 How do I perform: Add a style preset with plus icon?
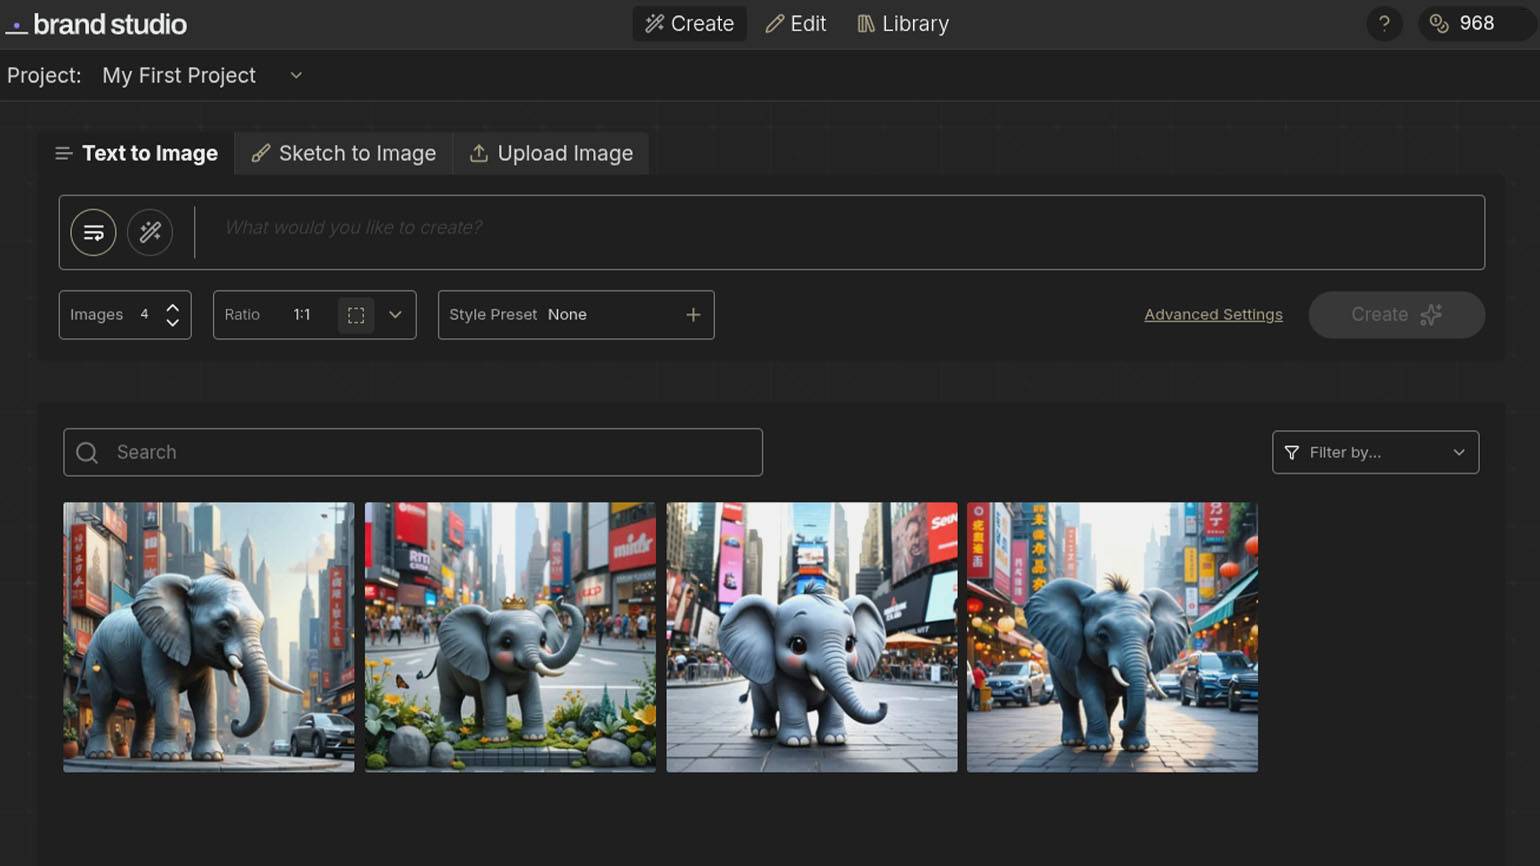(693, 315)
